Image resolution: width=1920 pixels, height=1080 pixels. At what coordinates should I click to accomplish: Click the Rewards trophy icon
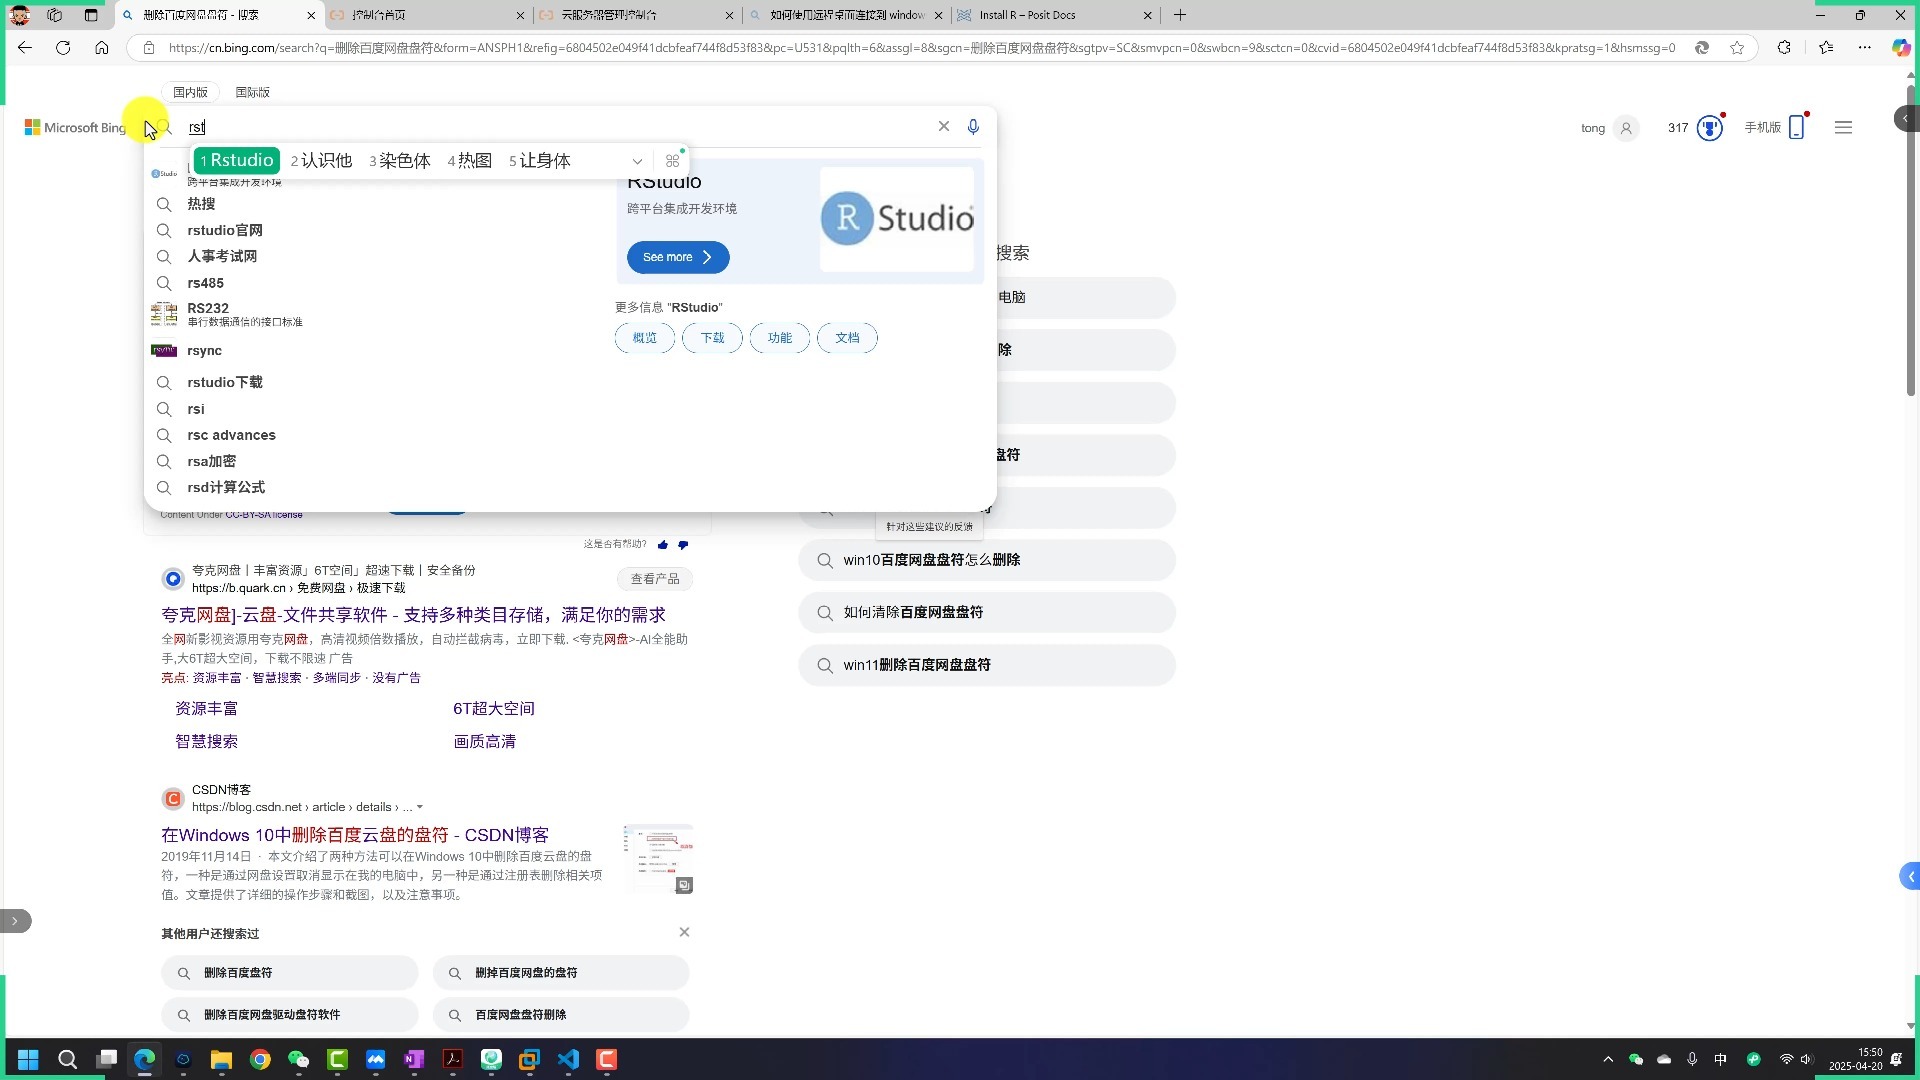click(x=1709, y=128)
